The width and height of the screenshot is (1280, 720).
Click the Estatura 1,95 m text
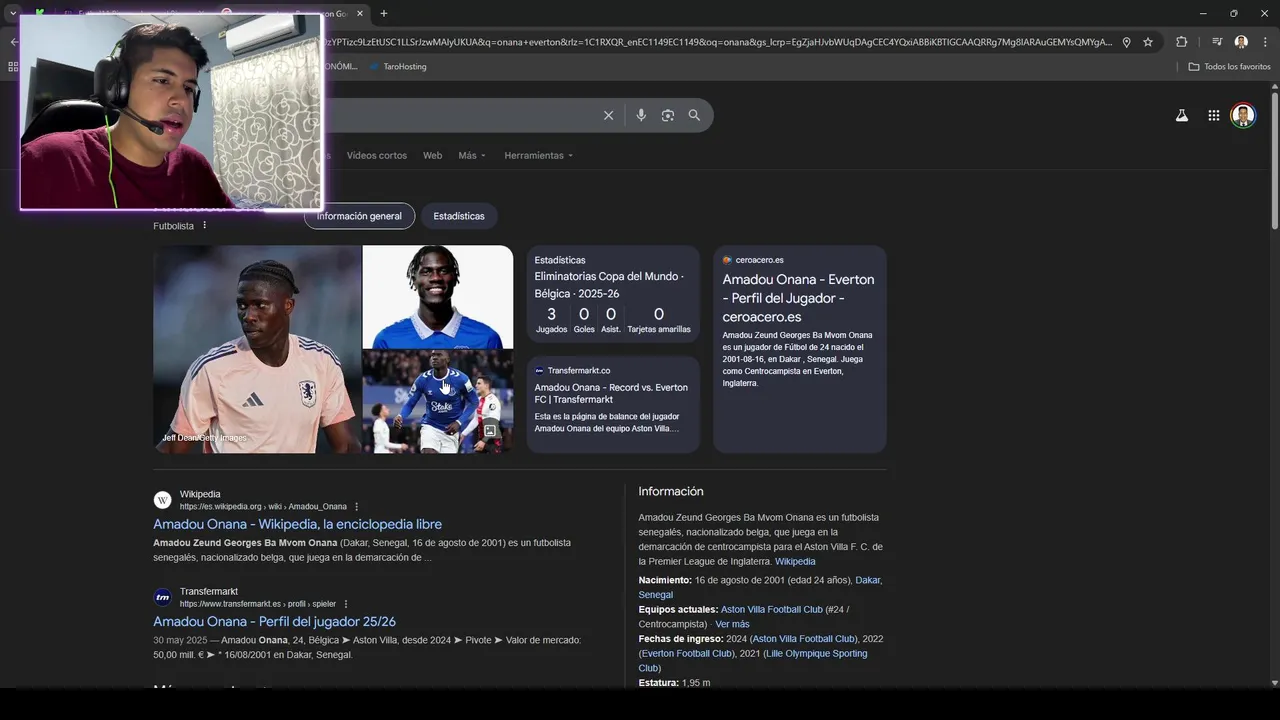click(x=674, y=683)
